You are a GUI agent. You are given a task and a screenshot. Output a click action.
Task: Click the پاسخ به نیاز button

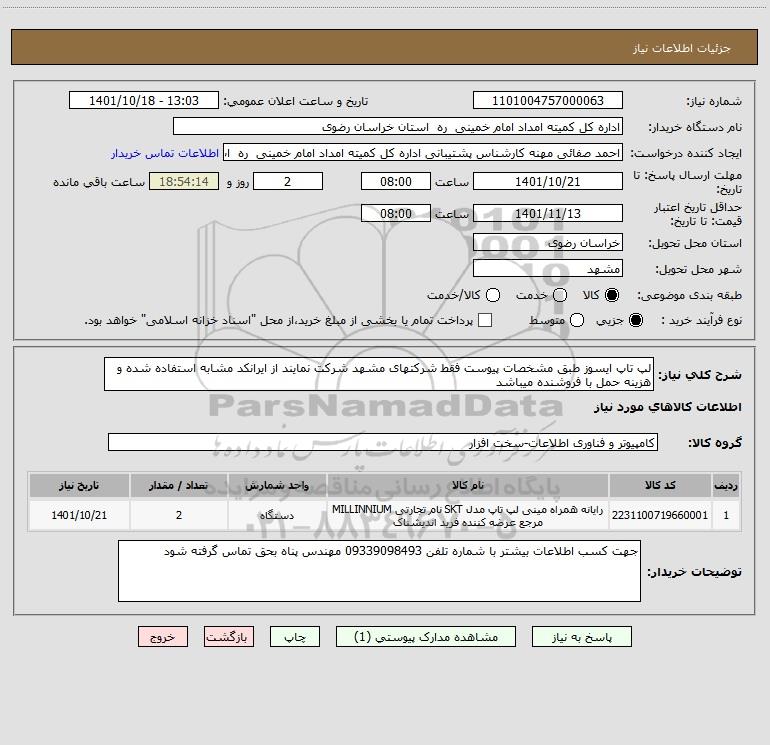point(581,636)
